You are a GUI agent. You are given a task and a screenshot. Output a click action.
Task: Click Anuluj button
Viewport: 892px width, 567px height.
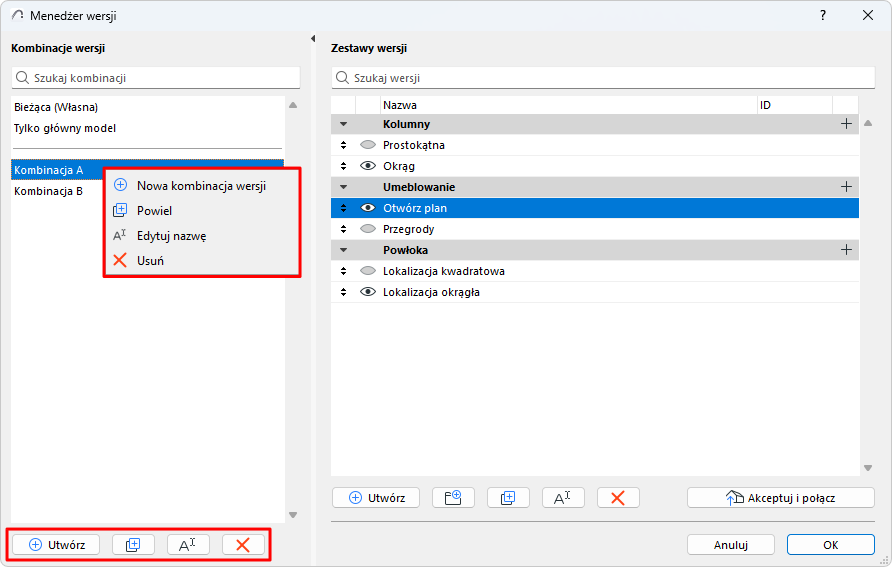[x=731, y=545]
